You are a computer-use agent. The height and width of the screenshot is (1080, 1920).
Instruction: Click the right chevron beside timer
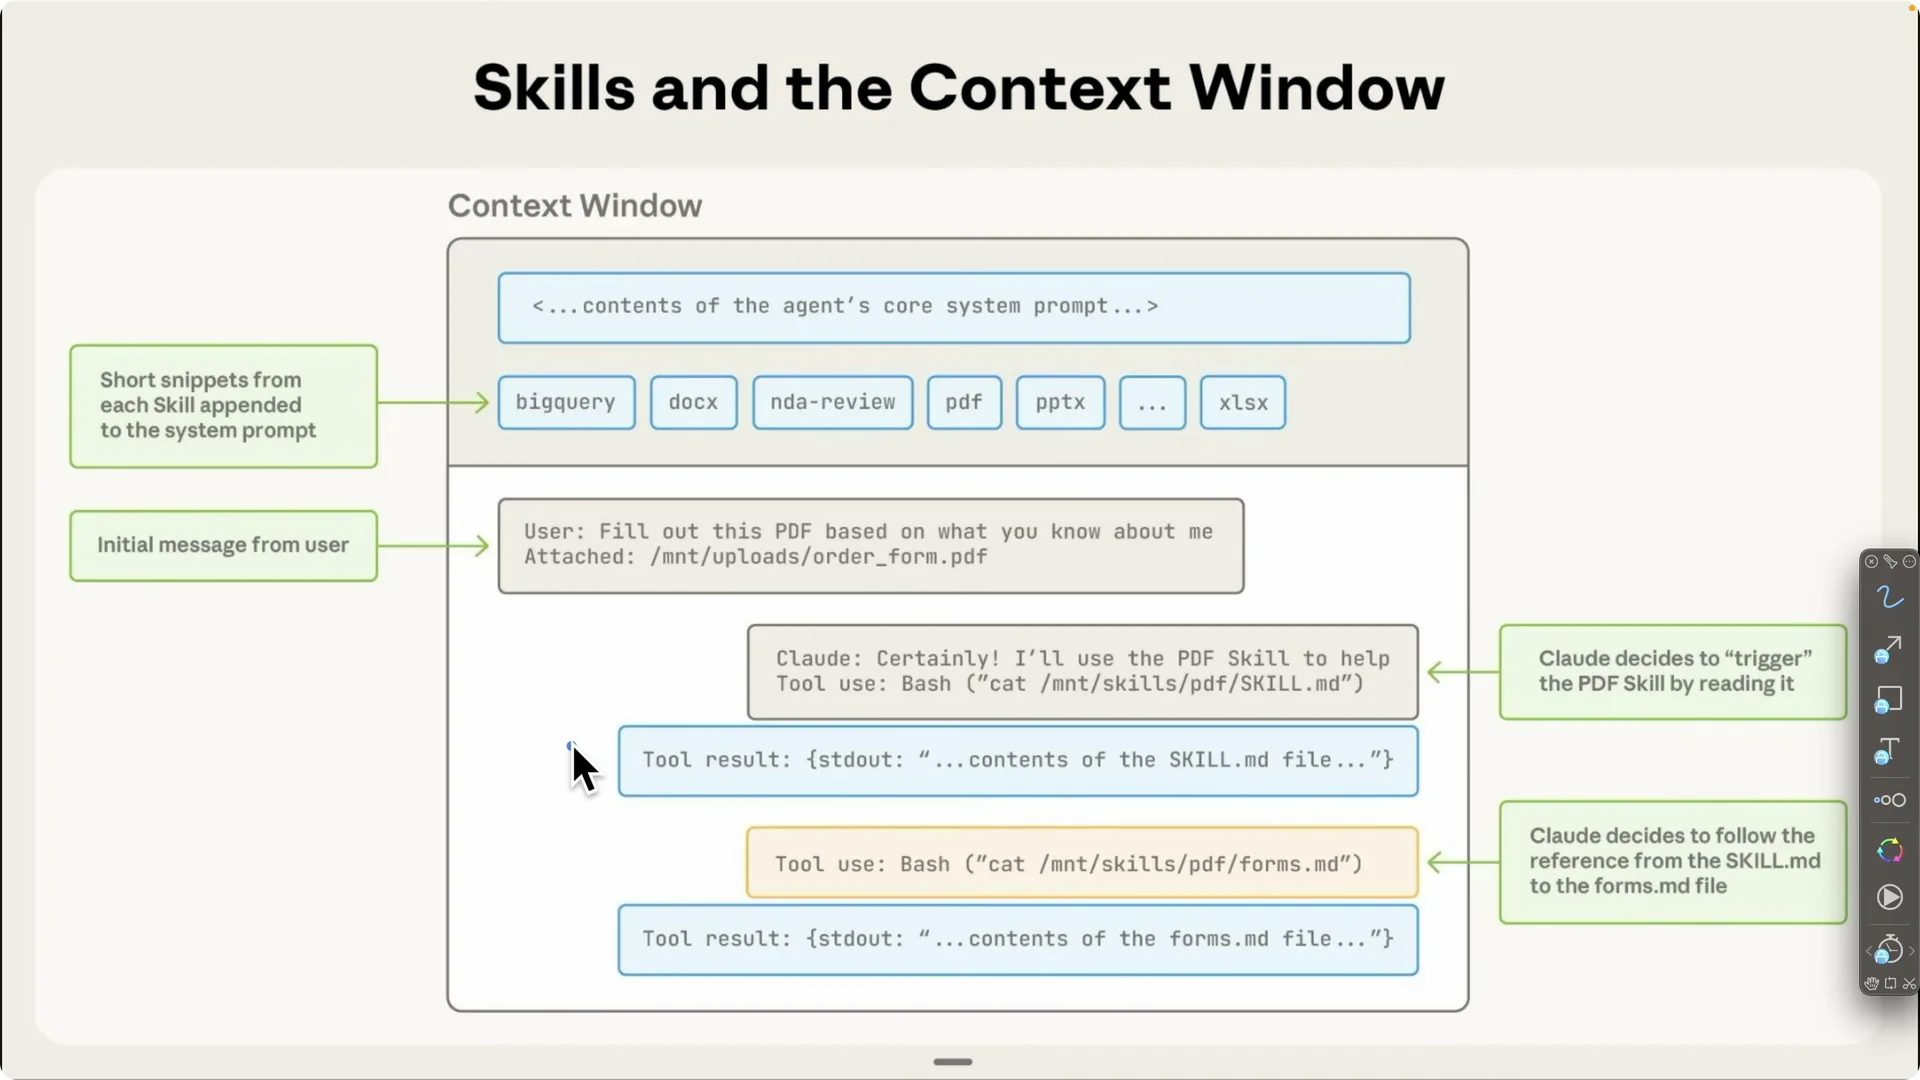pyautogui.click(x=1911, y=951)
